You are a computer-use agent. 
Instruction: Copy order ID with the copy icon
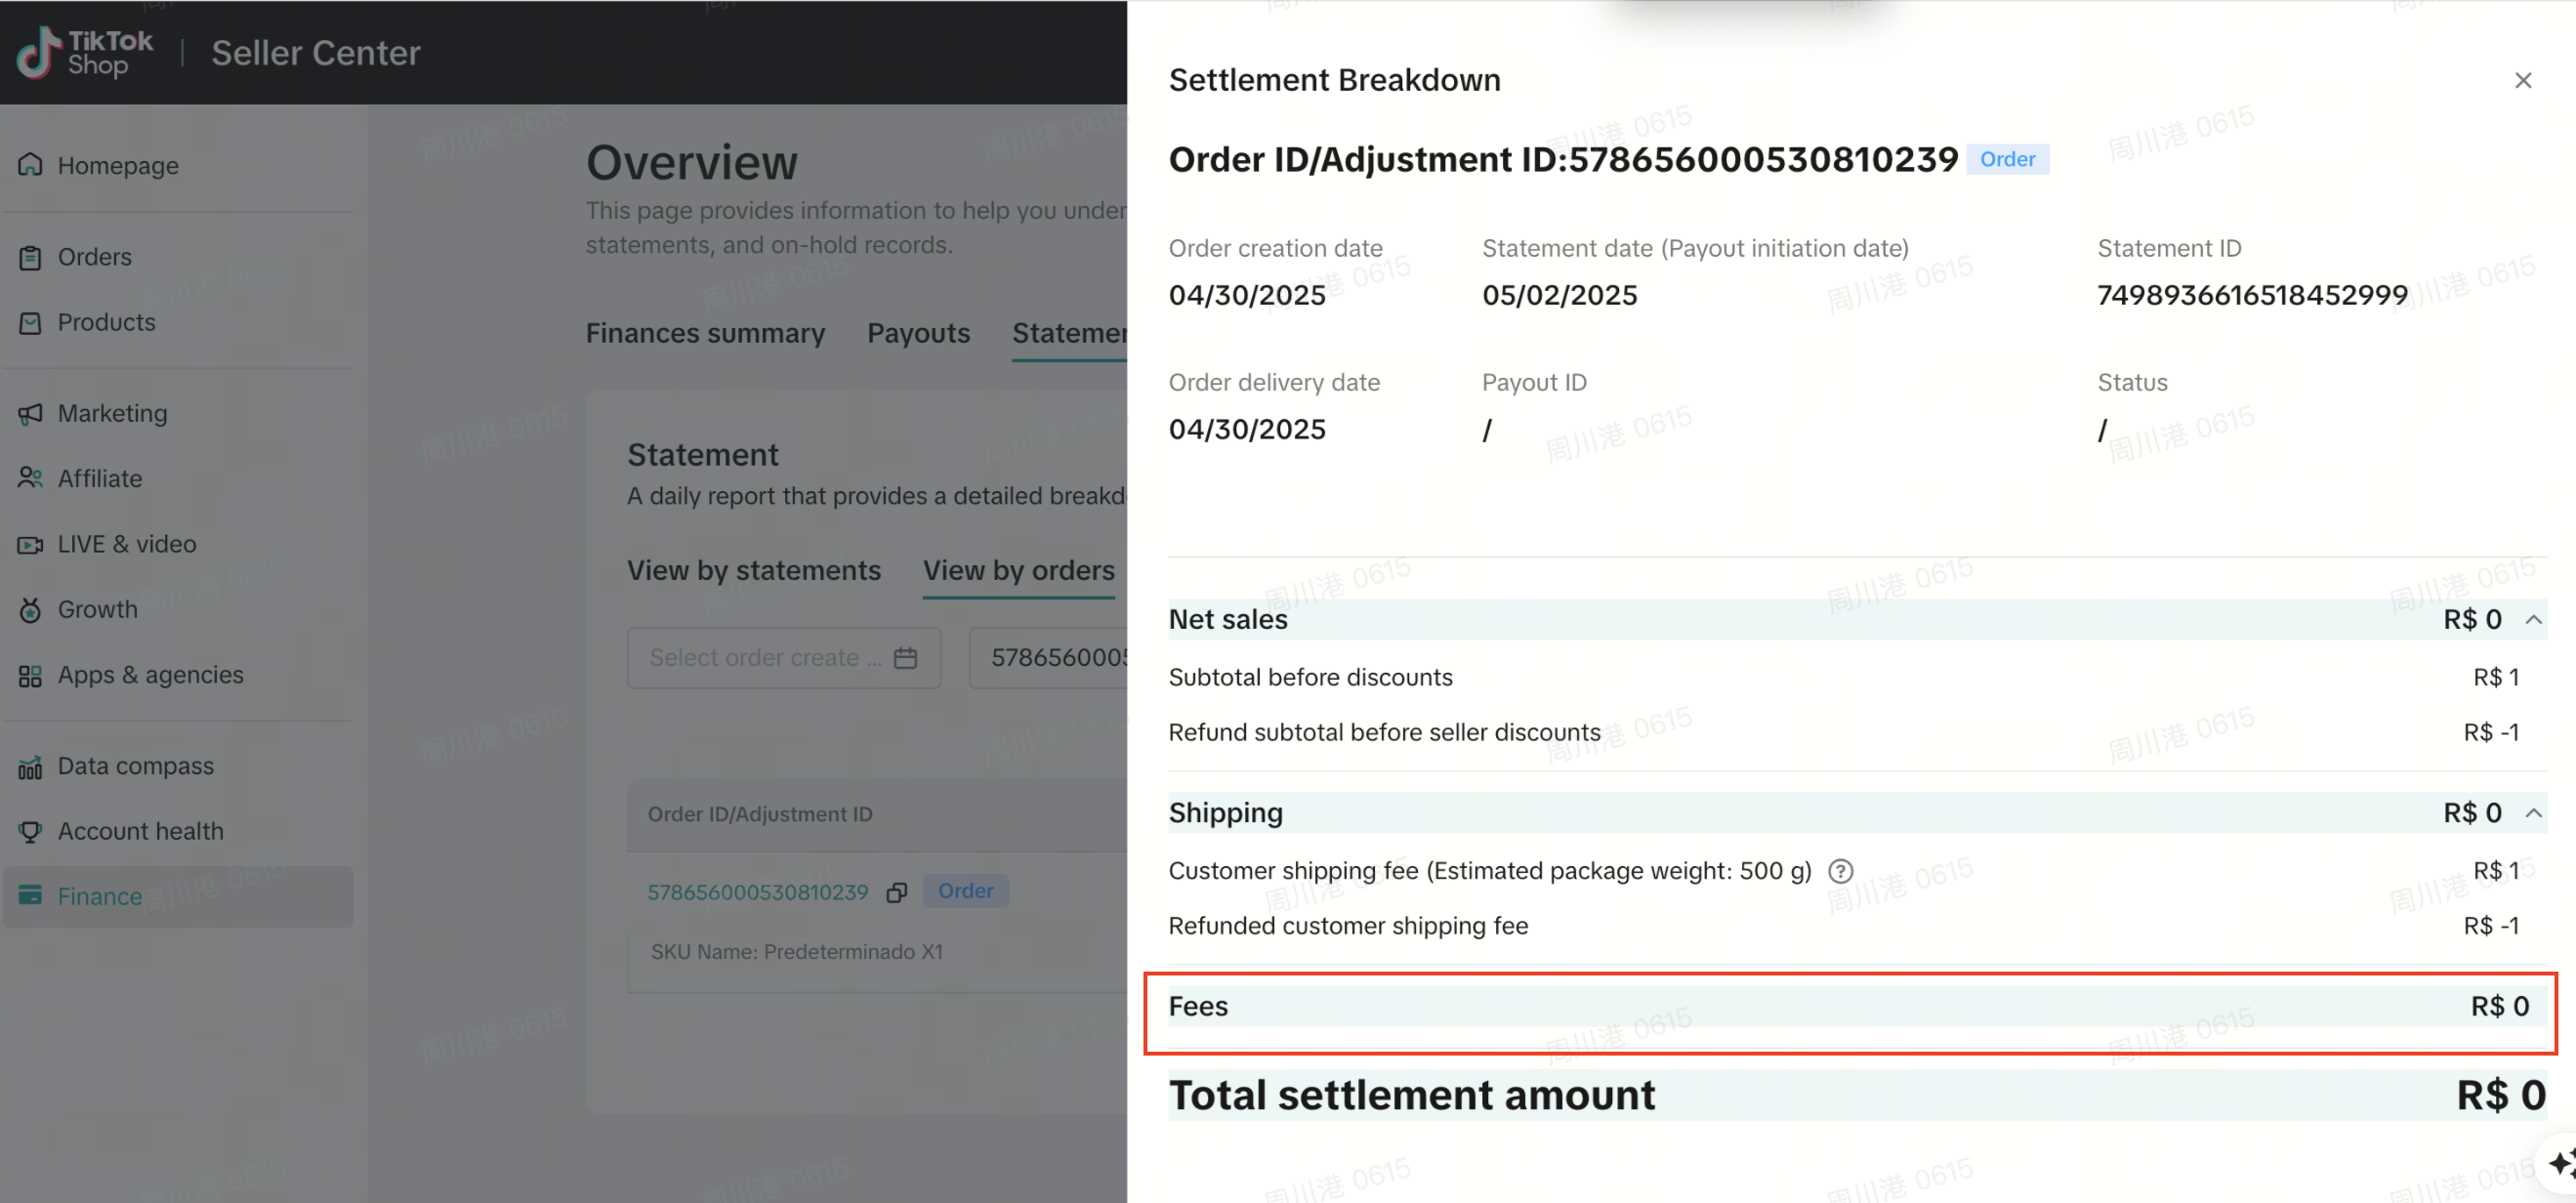pyautogui.click(x=897, y=892)
